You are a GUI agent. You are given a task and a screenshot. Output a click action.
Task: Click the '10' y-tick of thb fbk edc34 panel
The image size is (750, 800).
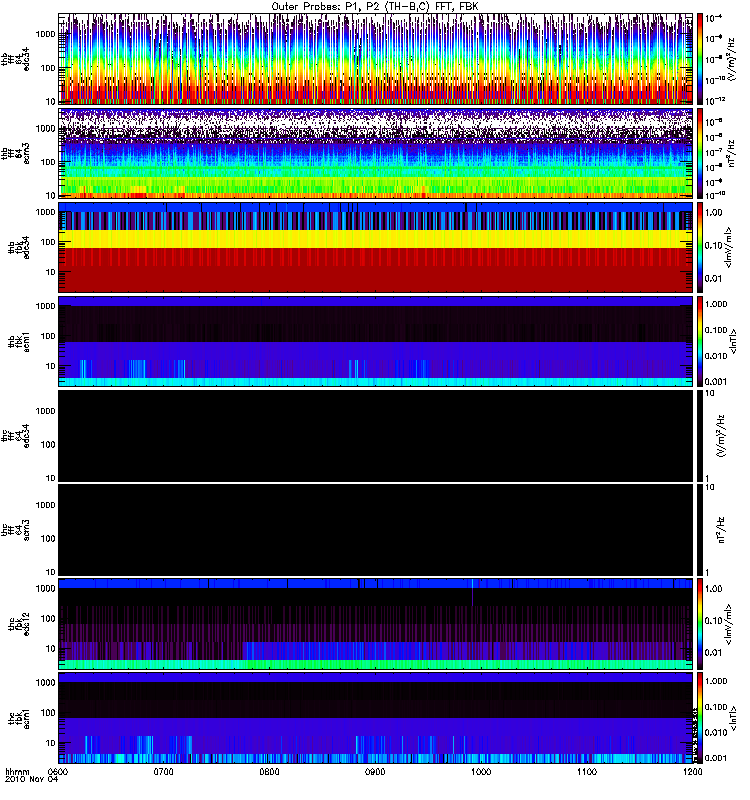tap(51, 272)
